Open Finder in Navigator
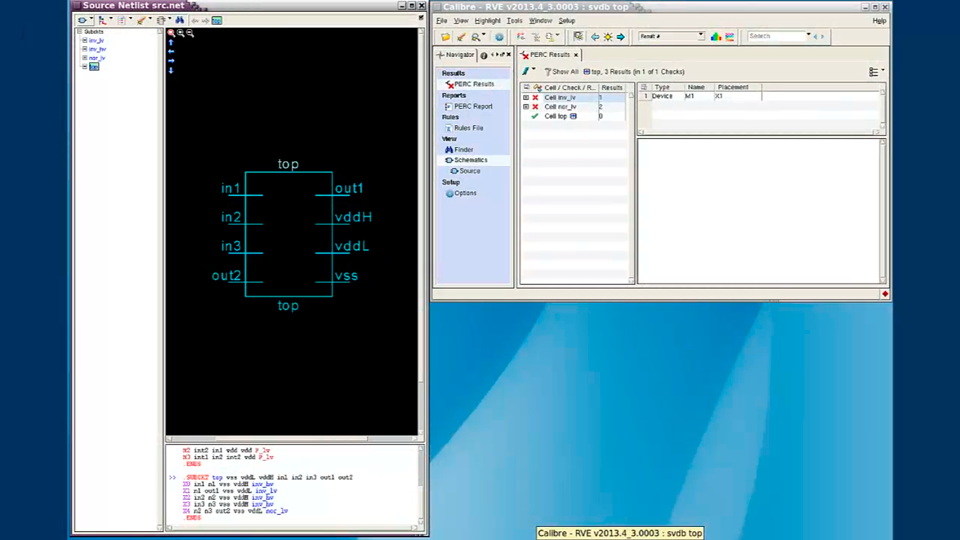The image size is (960, 540). click(x=459, y=149)
